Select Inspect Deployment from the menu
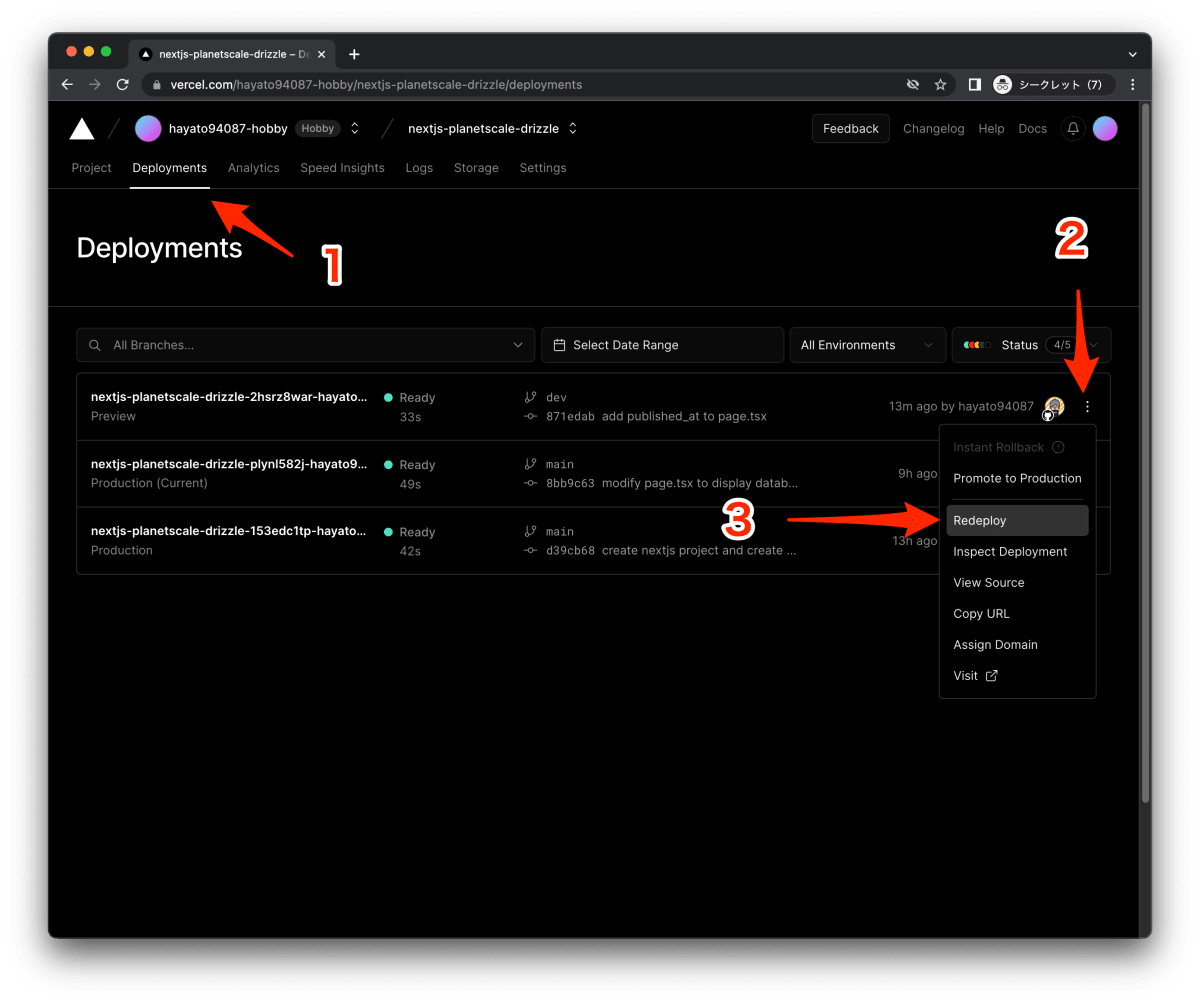This screenshot has height=1002, width=1200. coord(1017,551)
